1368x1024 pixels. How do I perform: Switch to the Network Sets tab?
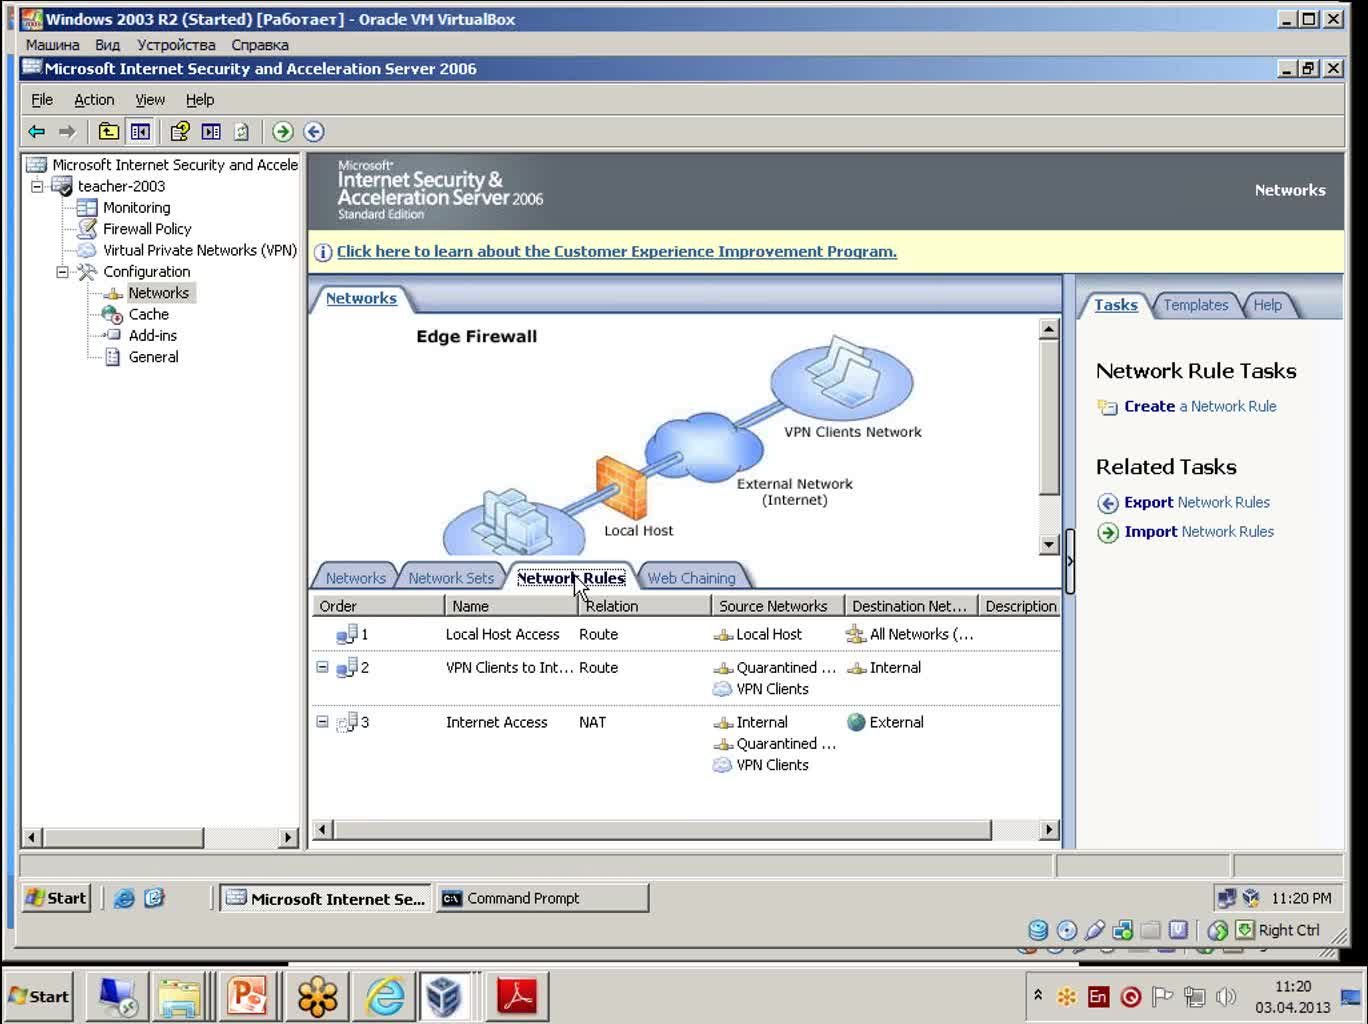(451, 578)
